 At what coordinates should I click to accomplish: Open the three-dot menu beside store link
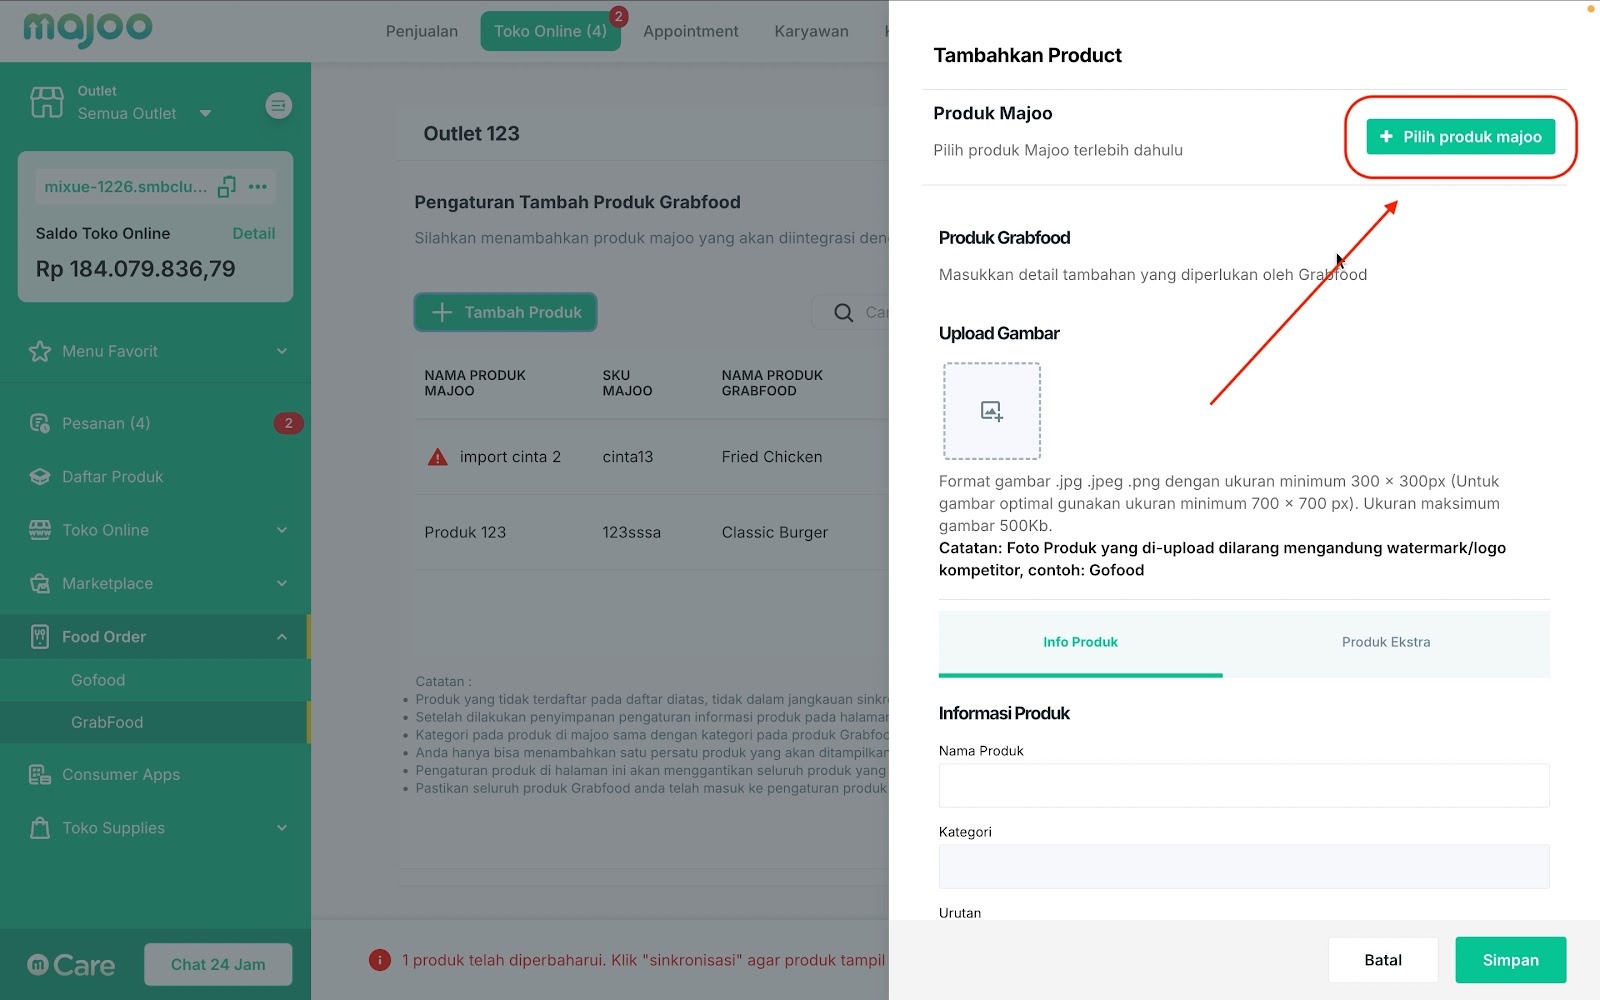coord(258,186)
